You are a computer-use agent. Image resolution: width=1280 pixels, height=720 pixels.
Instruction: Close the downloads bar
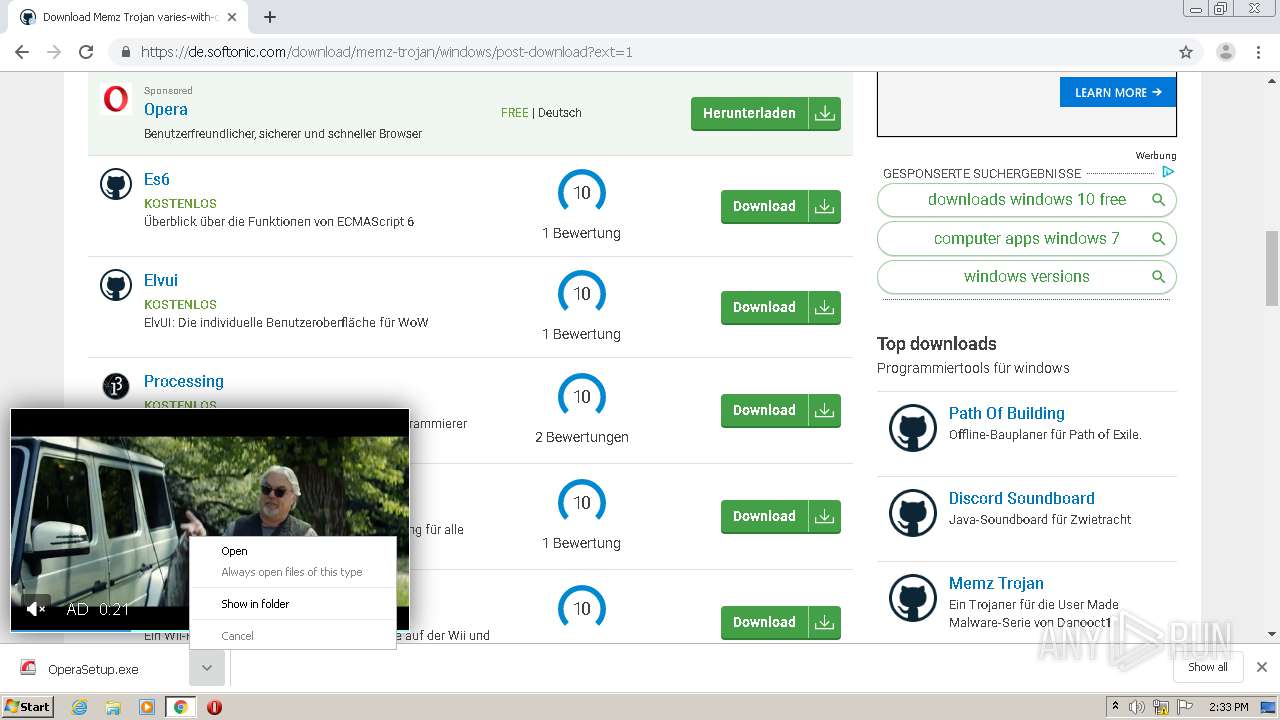1262,667
